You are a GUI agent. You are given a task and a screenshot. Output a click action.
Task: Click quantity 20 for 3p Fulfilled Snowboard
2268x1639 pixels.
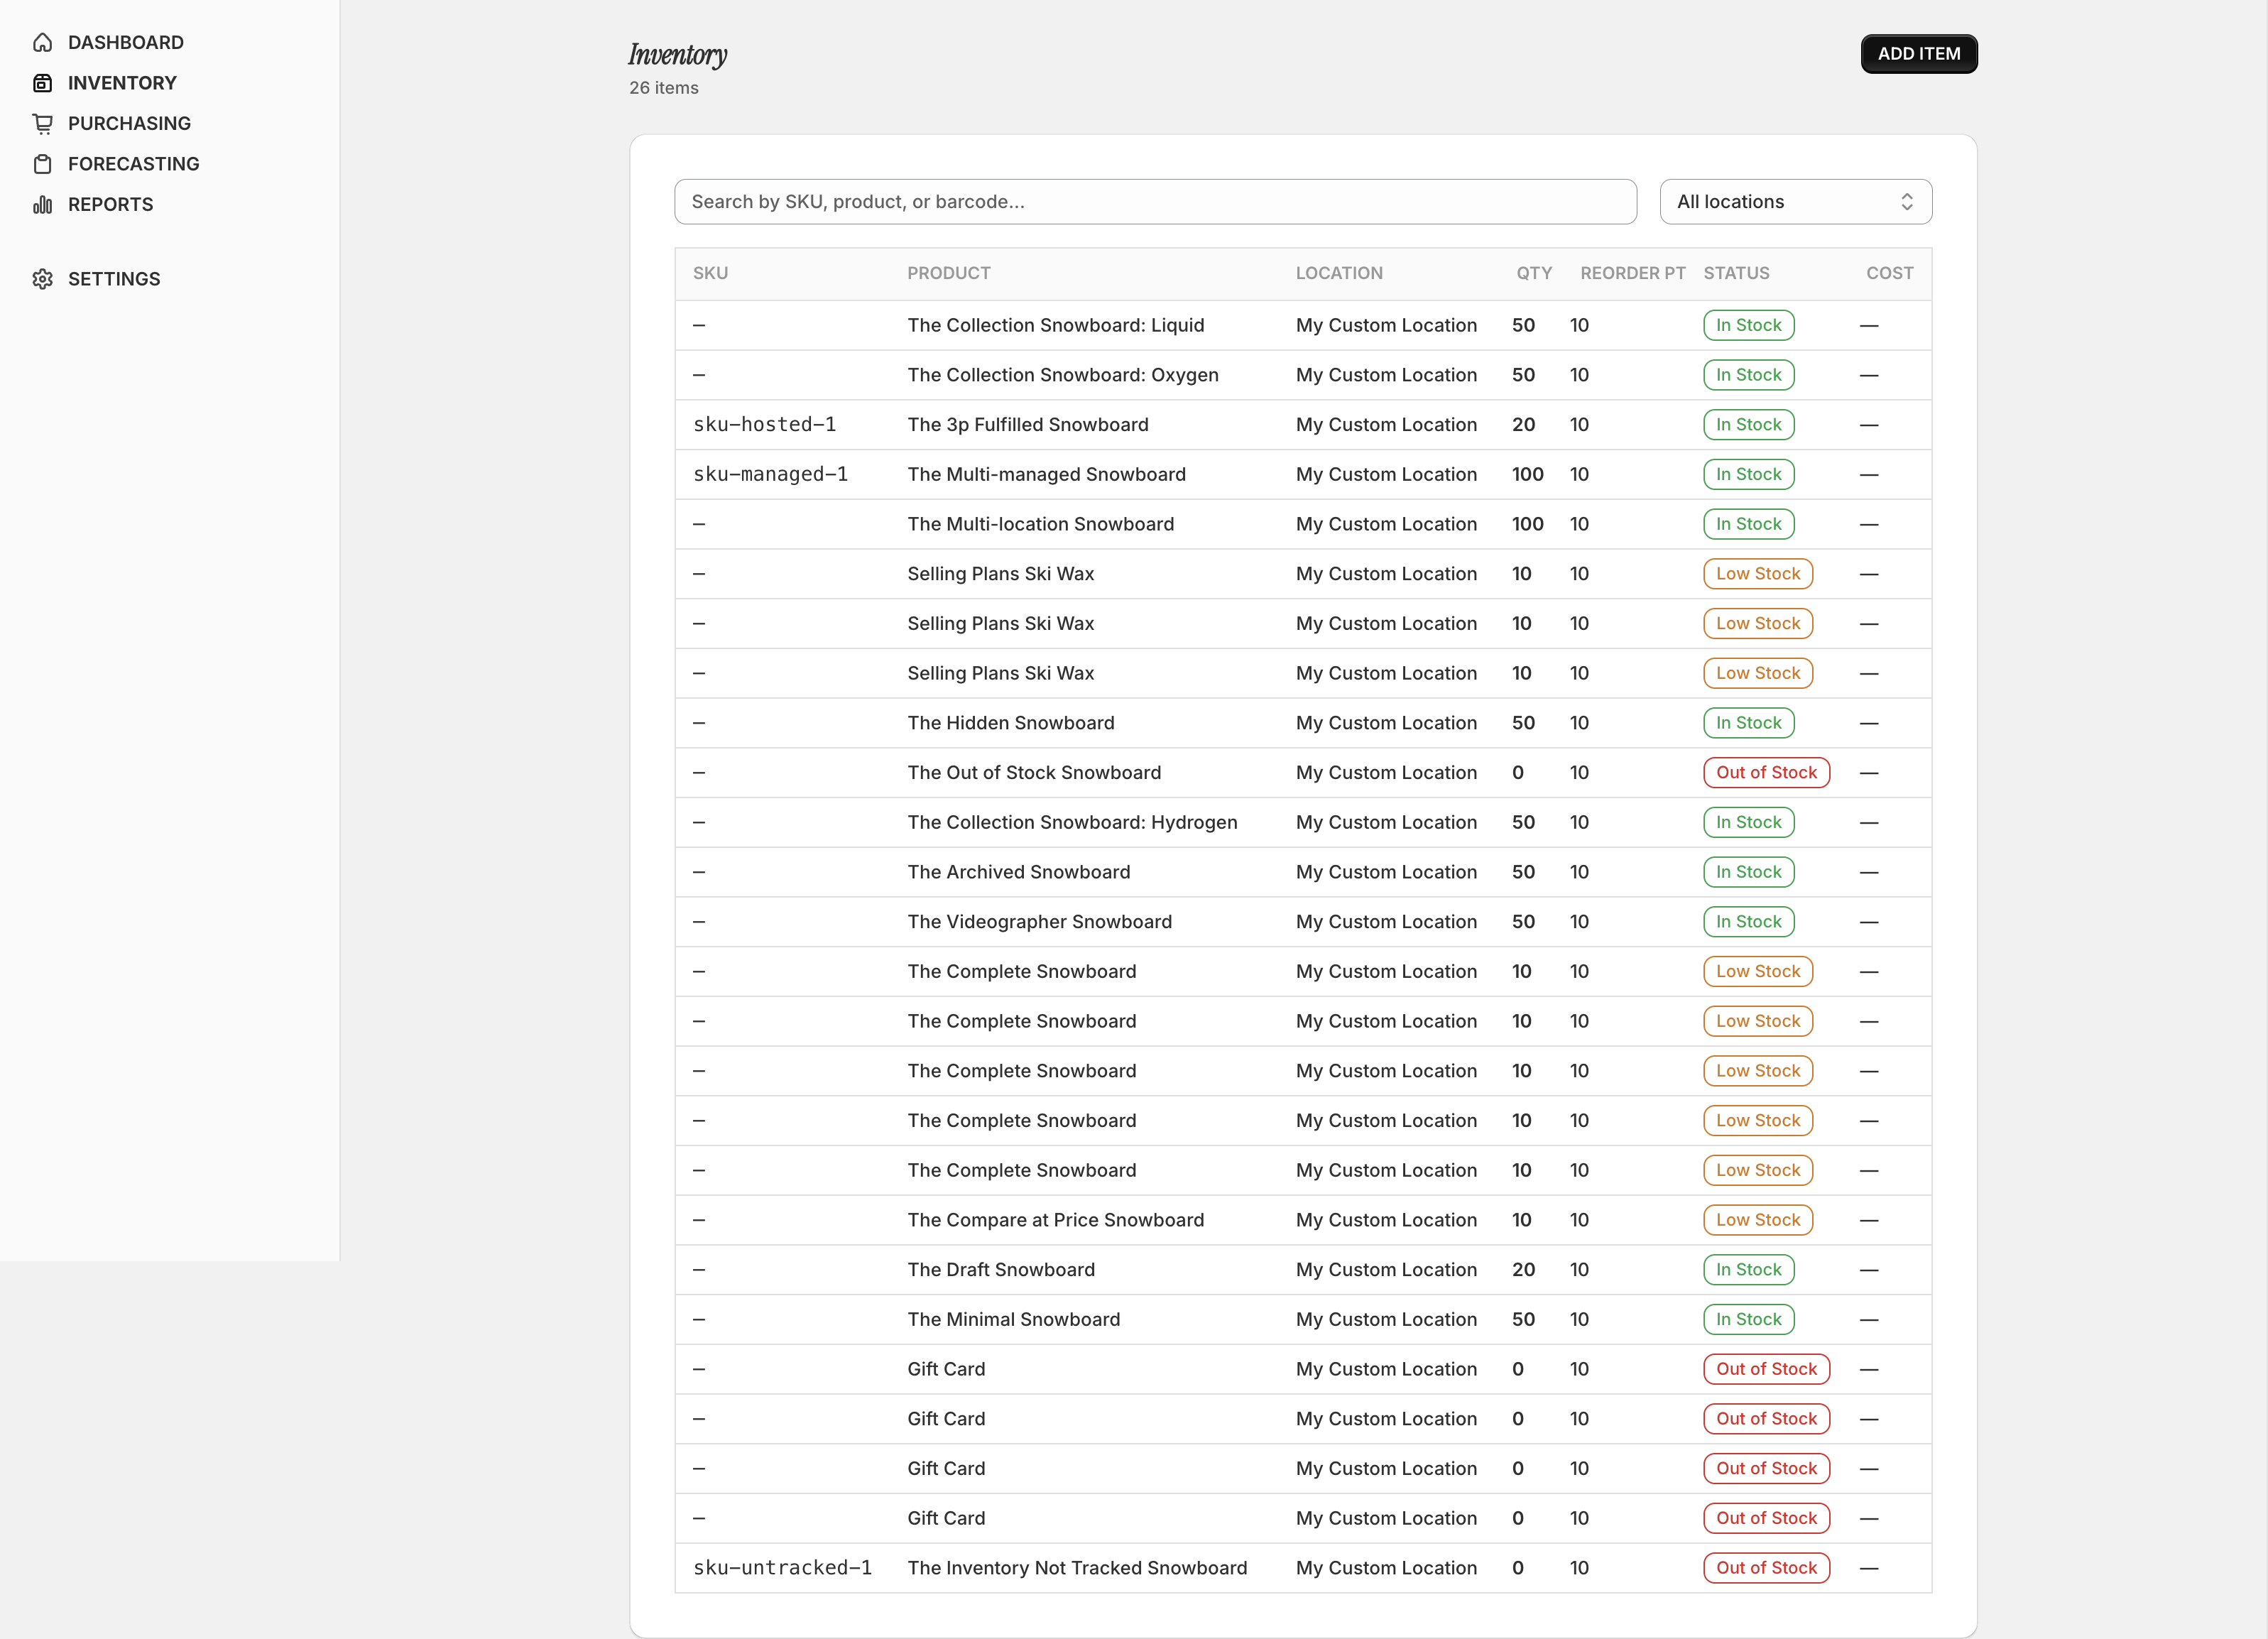pyautogui.click(x=1523, y=425)
